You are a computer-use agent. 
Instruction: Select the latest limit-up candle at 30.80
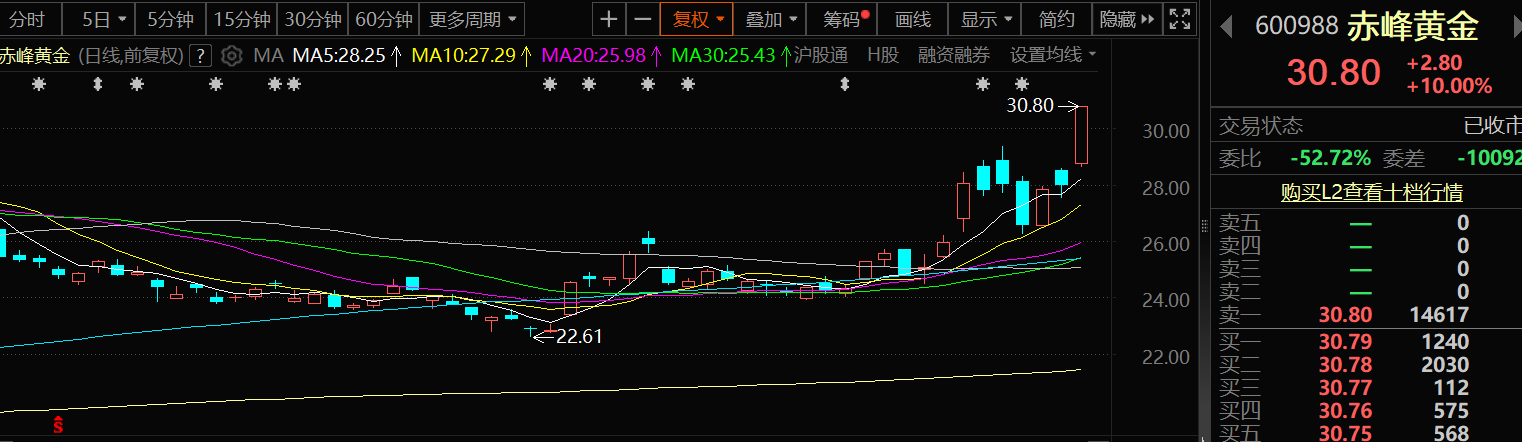1082,134
